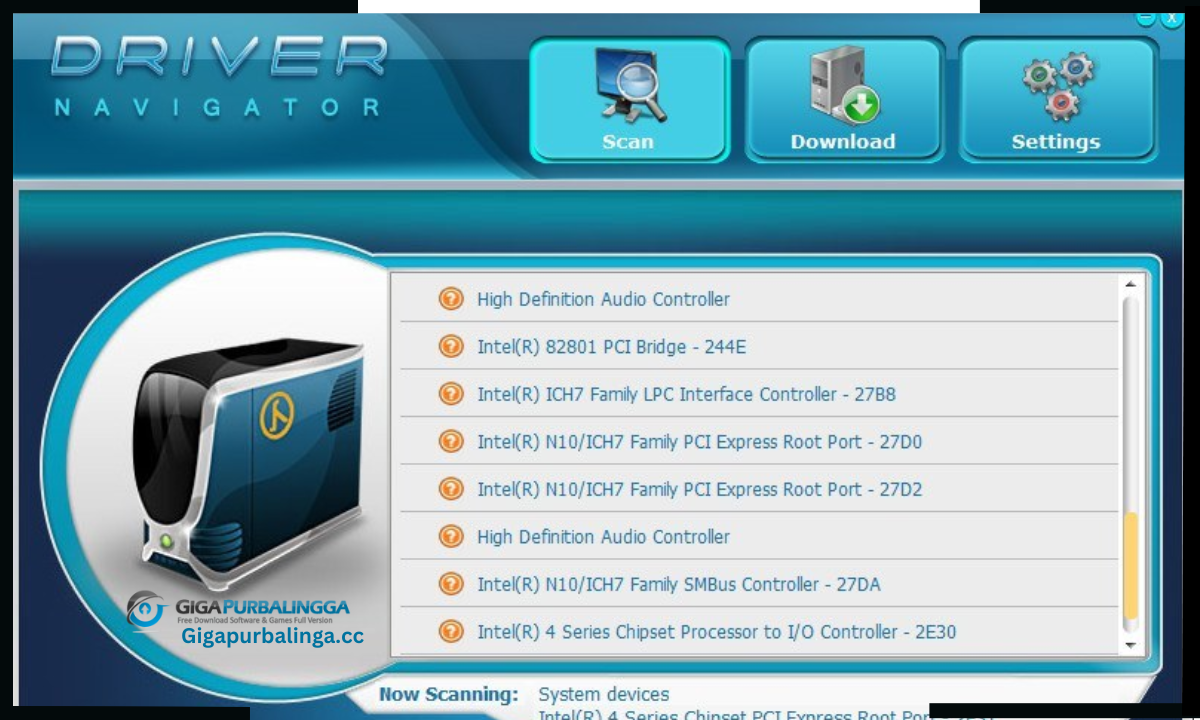Minimize the Driver Navigator window
This screenshot has height=720, width=1200.
[1146, 19]
